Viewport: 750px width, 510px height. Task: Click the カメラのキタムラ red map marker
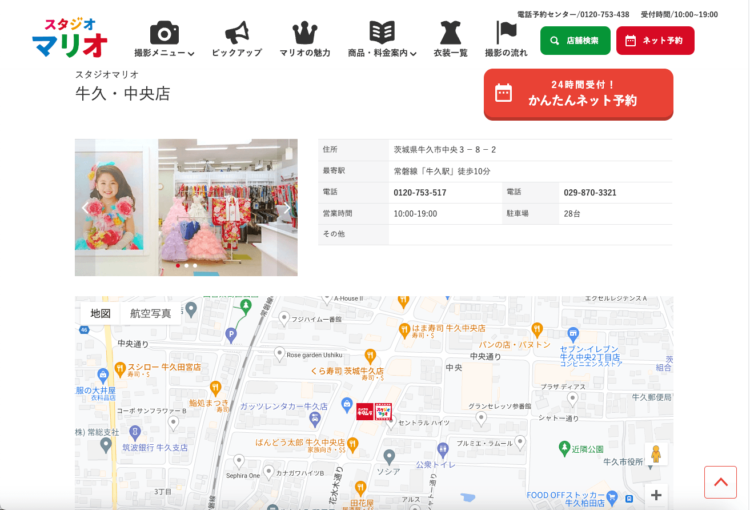[365, 411]
